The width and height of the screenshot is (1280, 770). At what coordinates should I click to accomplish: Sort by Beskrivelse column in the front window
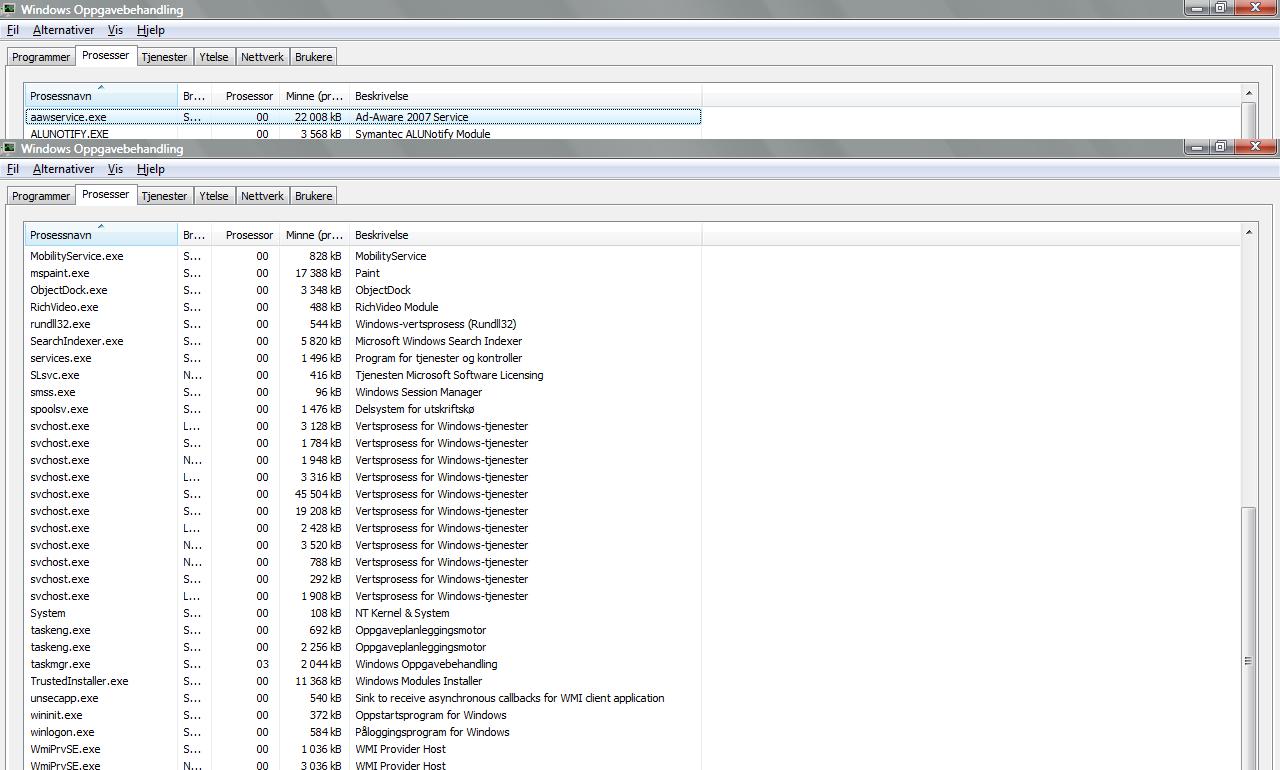coord(525,235)
